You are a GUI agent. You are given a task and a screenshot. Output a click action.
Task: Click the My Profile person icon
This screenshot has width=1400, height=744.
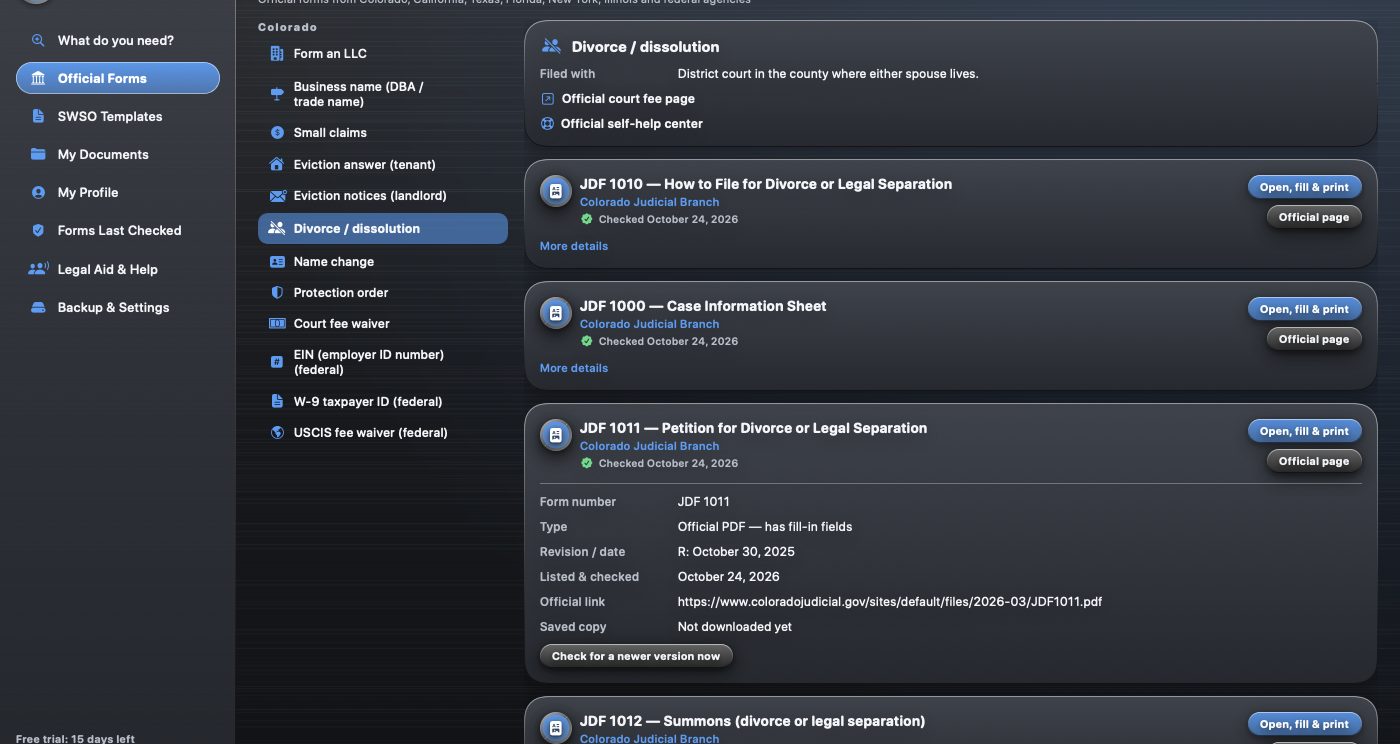pos(38,193)
